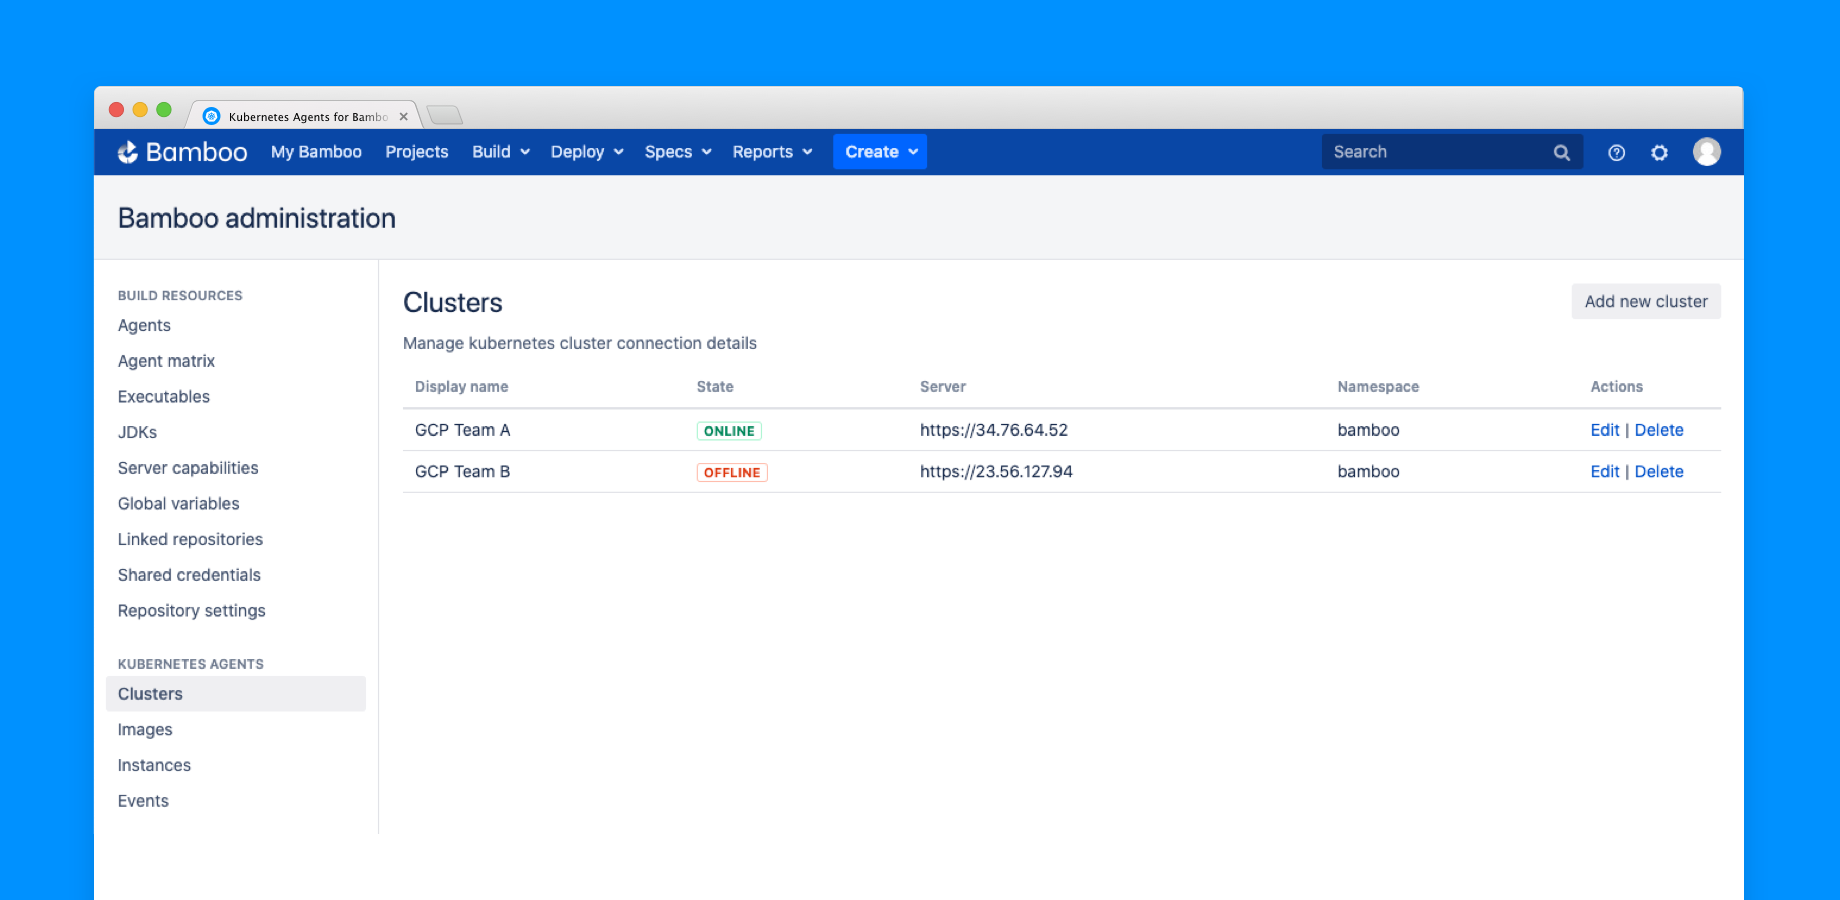Go to My Bamboo
The width and height of the screenshot is (1840, 900).
click(316, 152)
